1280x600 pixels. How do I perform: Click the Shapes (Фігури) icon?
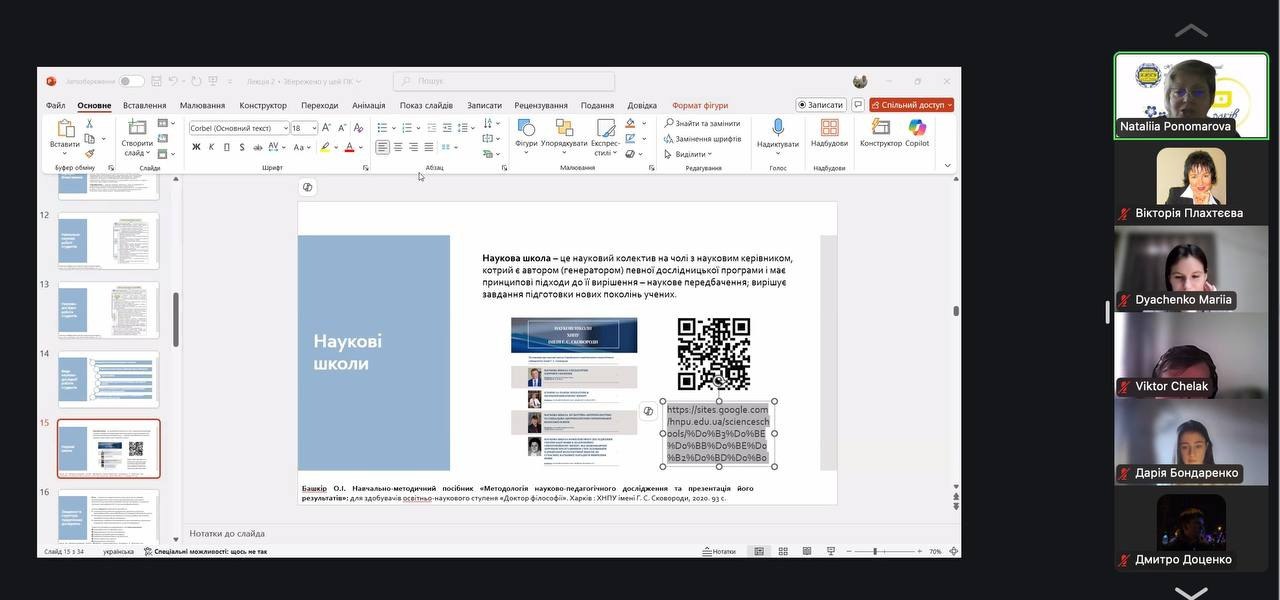click(526, 128)
